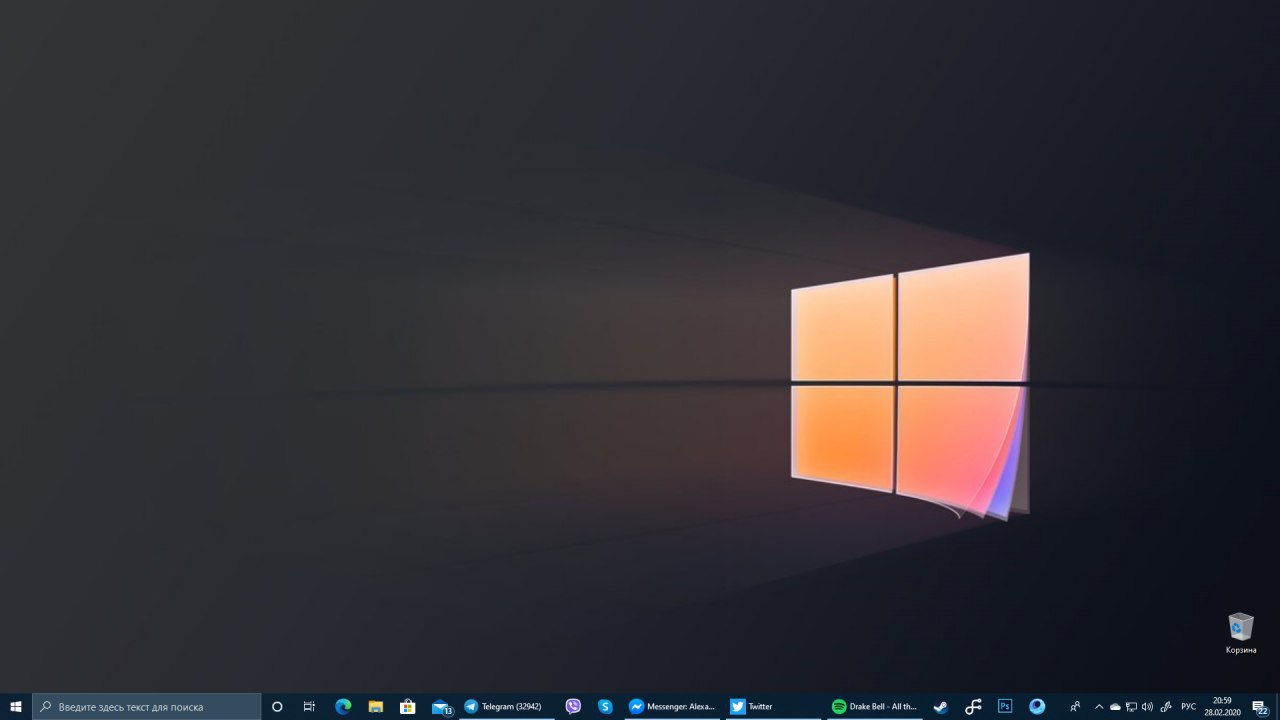Change the РУС input language
The image size is (1280, 720).
click(x=1189, y=707)
